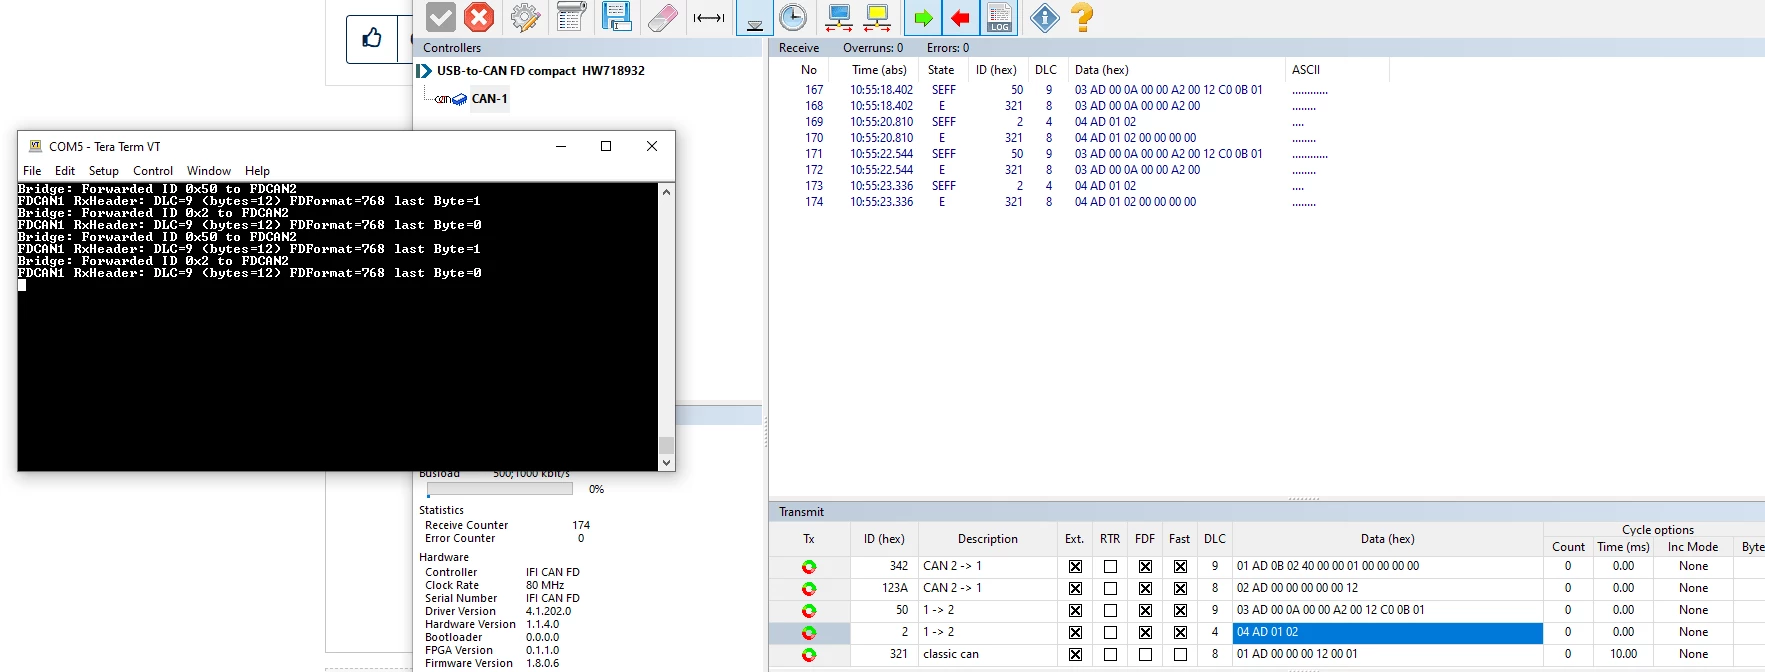Select the CAN-1 controller node
The image size is (1765, 672).
[489, 99]
